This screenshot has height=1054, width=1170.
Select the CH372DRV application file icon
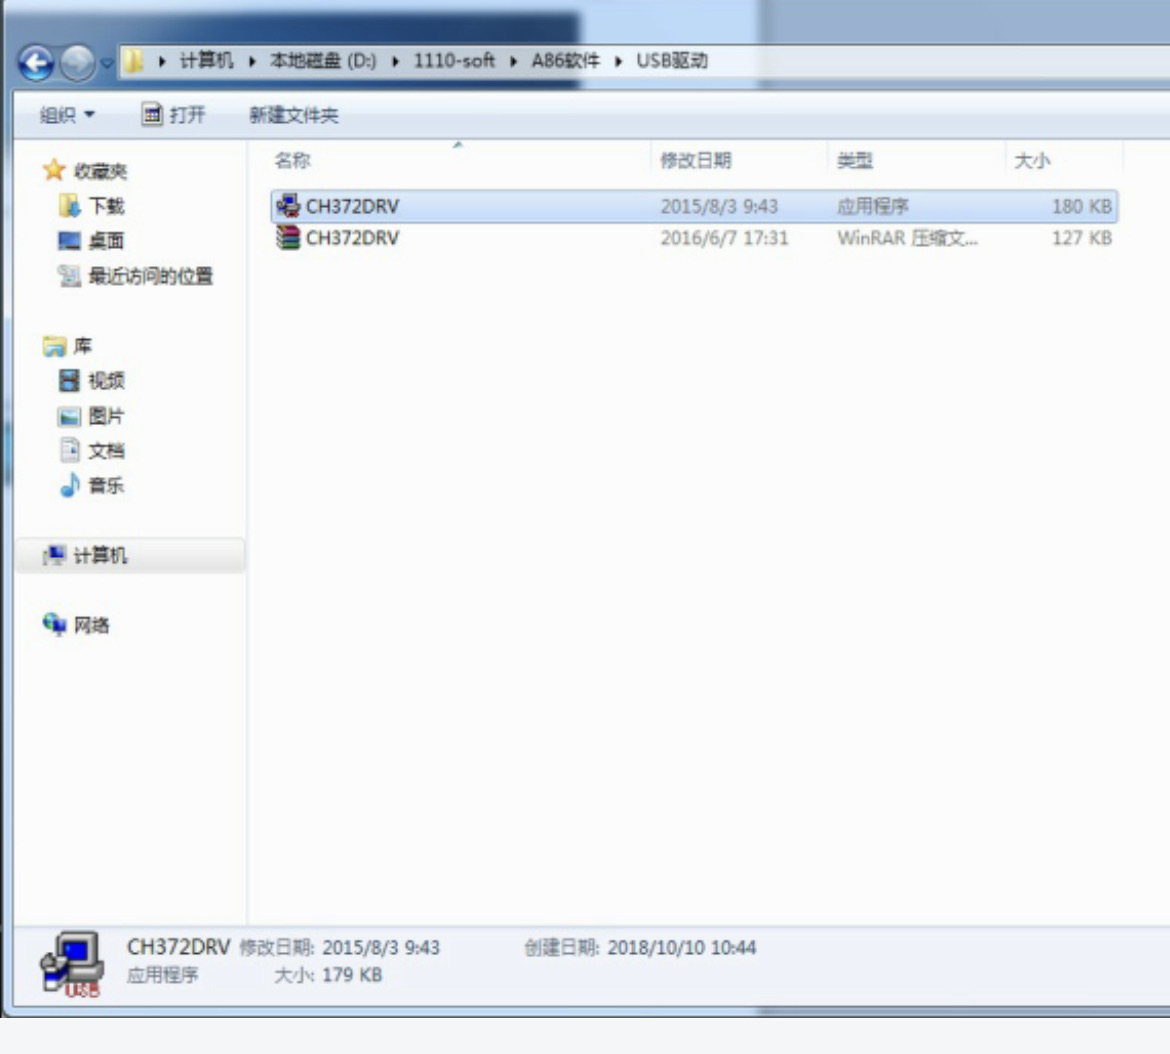pos(288,206)
